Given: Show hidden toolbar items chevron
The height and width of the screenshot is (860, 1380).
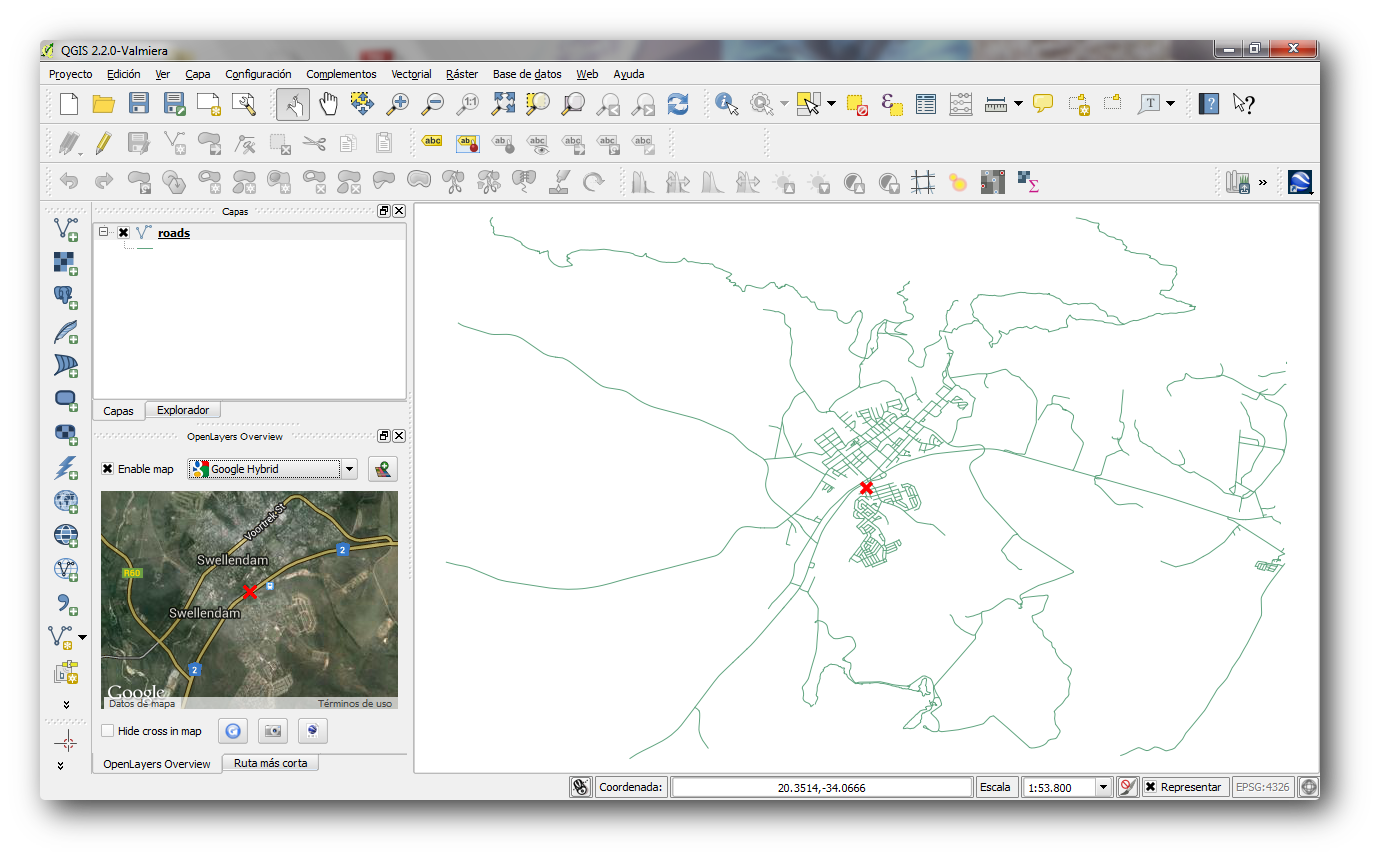Looking at the screenshot, I should click(1263, 182).
